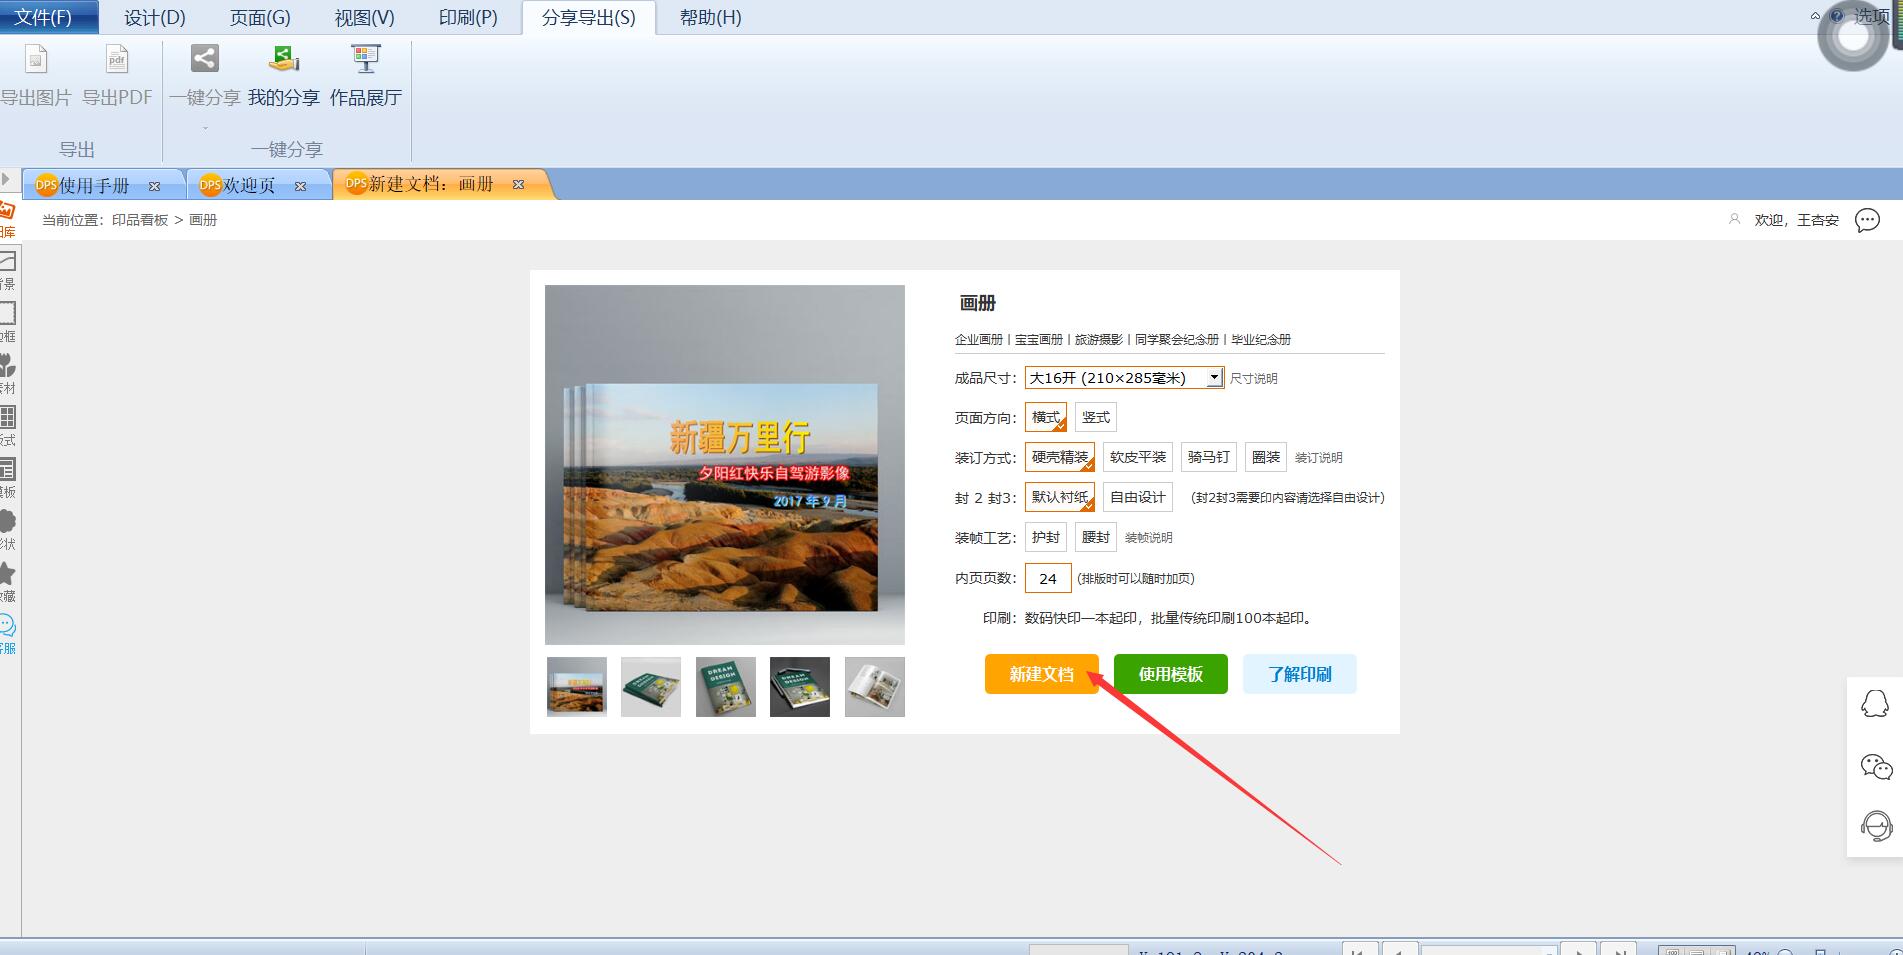Click the message bubble icon beside the welcome text

[x=1867, y=220]
